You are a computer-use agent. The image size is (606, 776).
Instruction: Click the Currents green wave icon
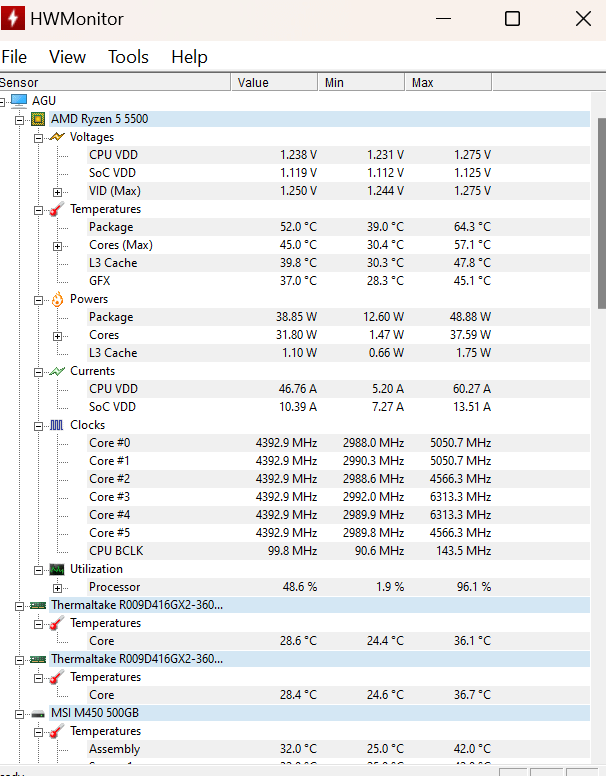(x=57, y=371)
